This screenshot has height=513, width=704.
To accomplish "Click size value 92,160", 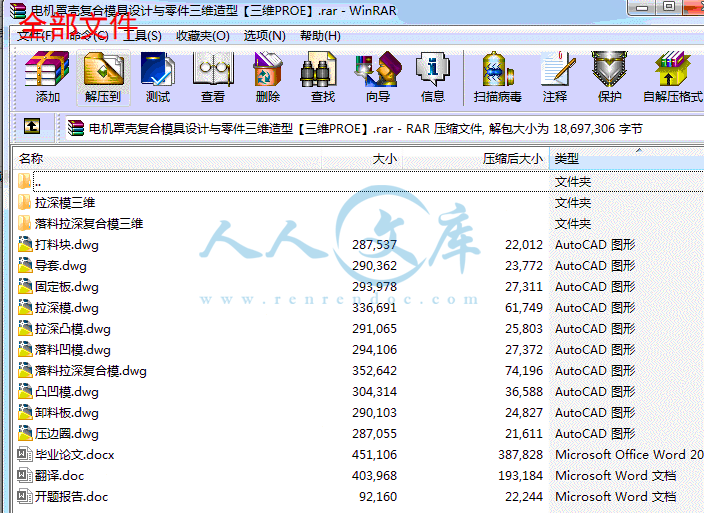I will click(378, 497).
